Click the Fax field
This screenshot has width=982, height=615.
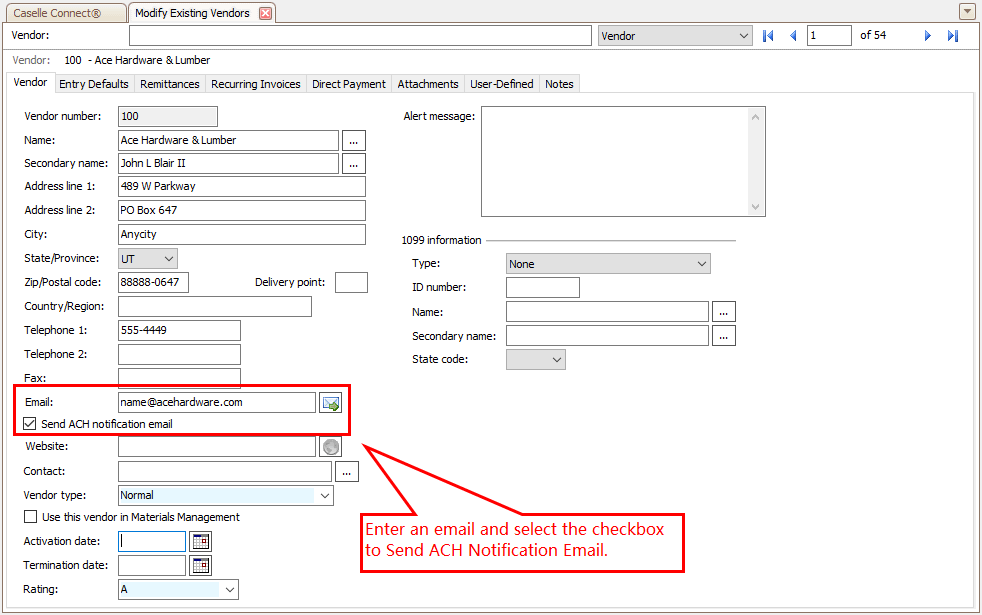click(x=179, y=378)
